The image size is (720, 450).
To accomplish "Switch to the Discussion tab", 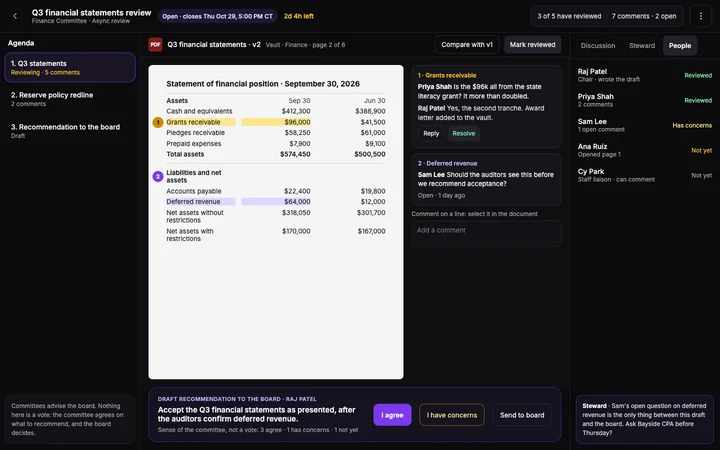I will [597, 45].
